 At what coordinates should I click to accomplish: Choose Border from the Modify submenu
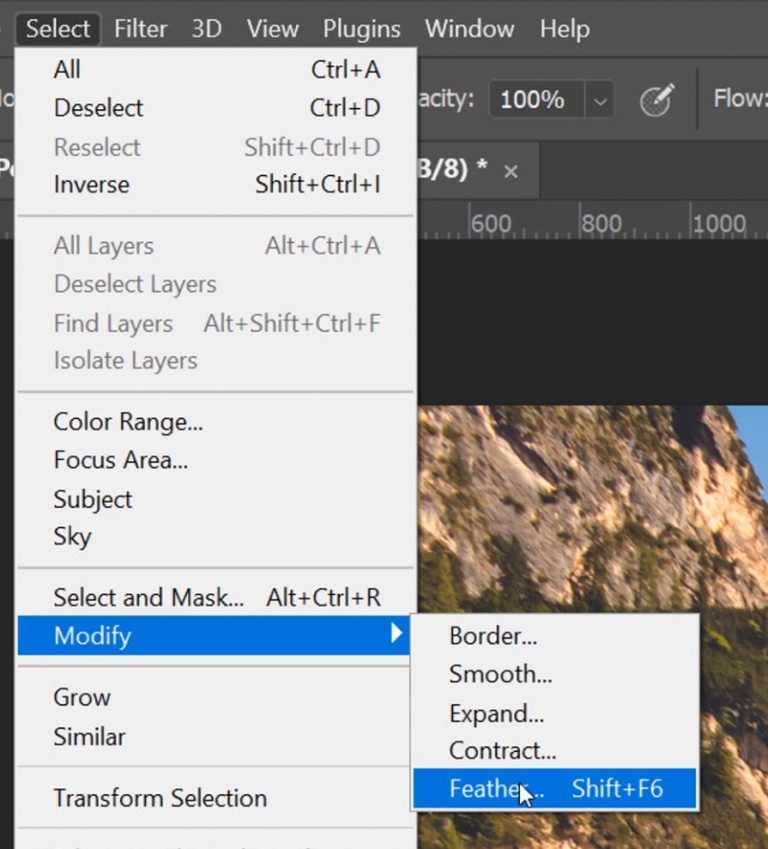(492, 635)
